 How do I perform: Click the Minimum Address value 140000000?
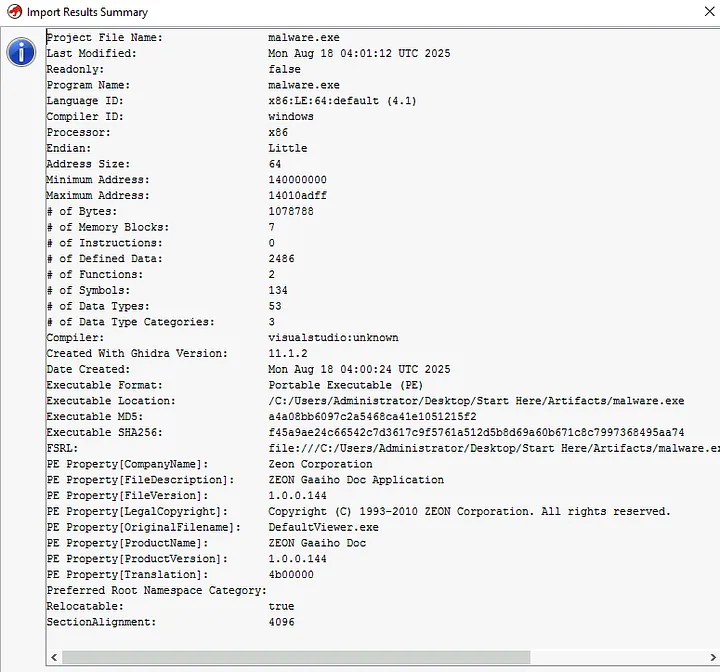coord(297,180)
